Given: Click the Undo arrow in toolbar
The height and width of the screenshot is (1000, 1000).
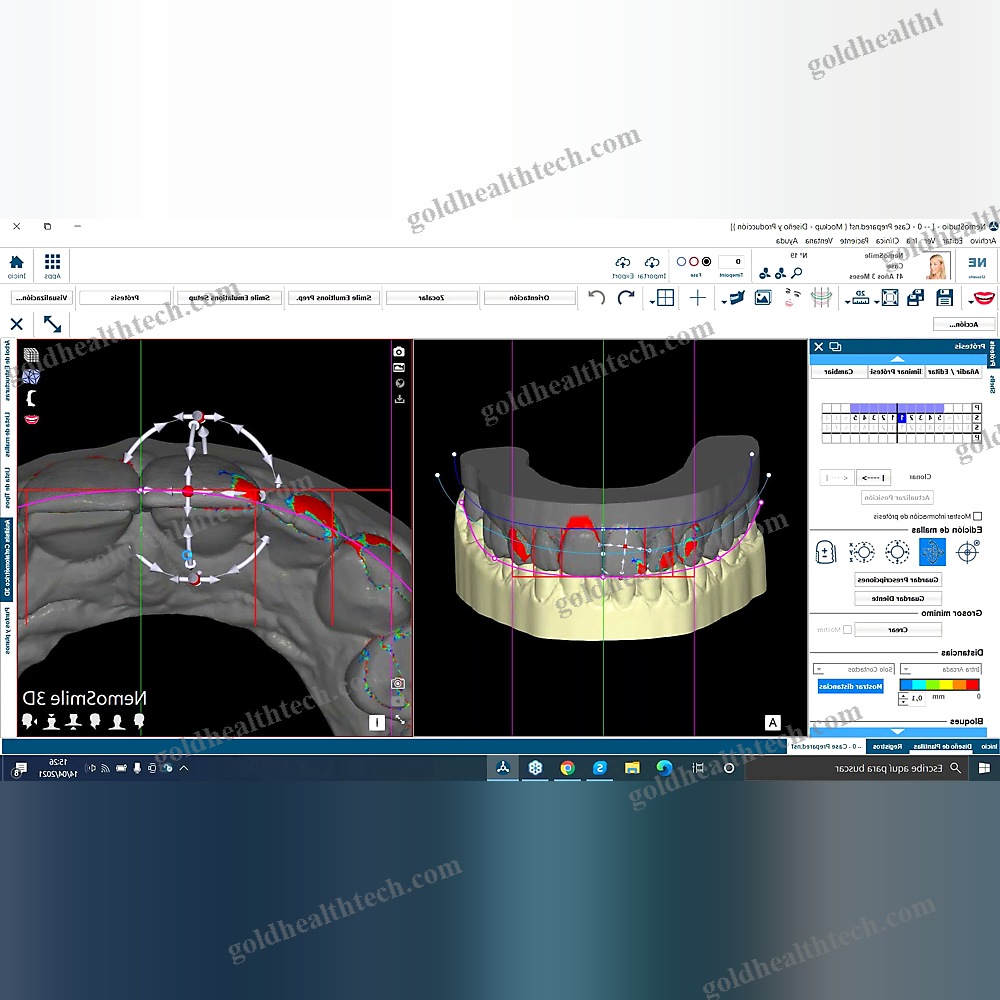Looking at the screenshot, I should tap(596, 297).
